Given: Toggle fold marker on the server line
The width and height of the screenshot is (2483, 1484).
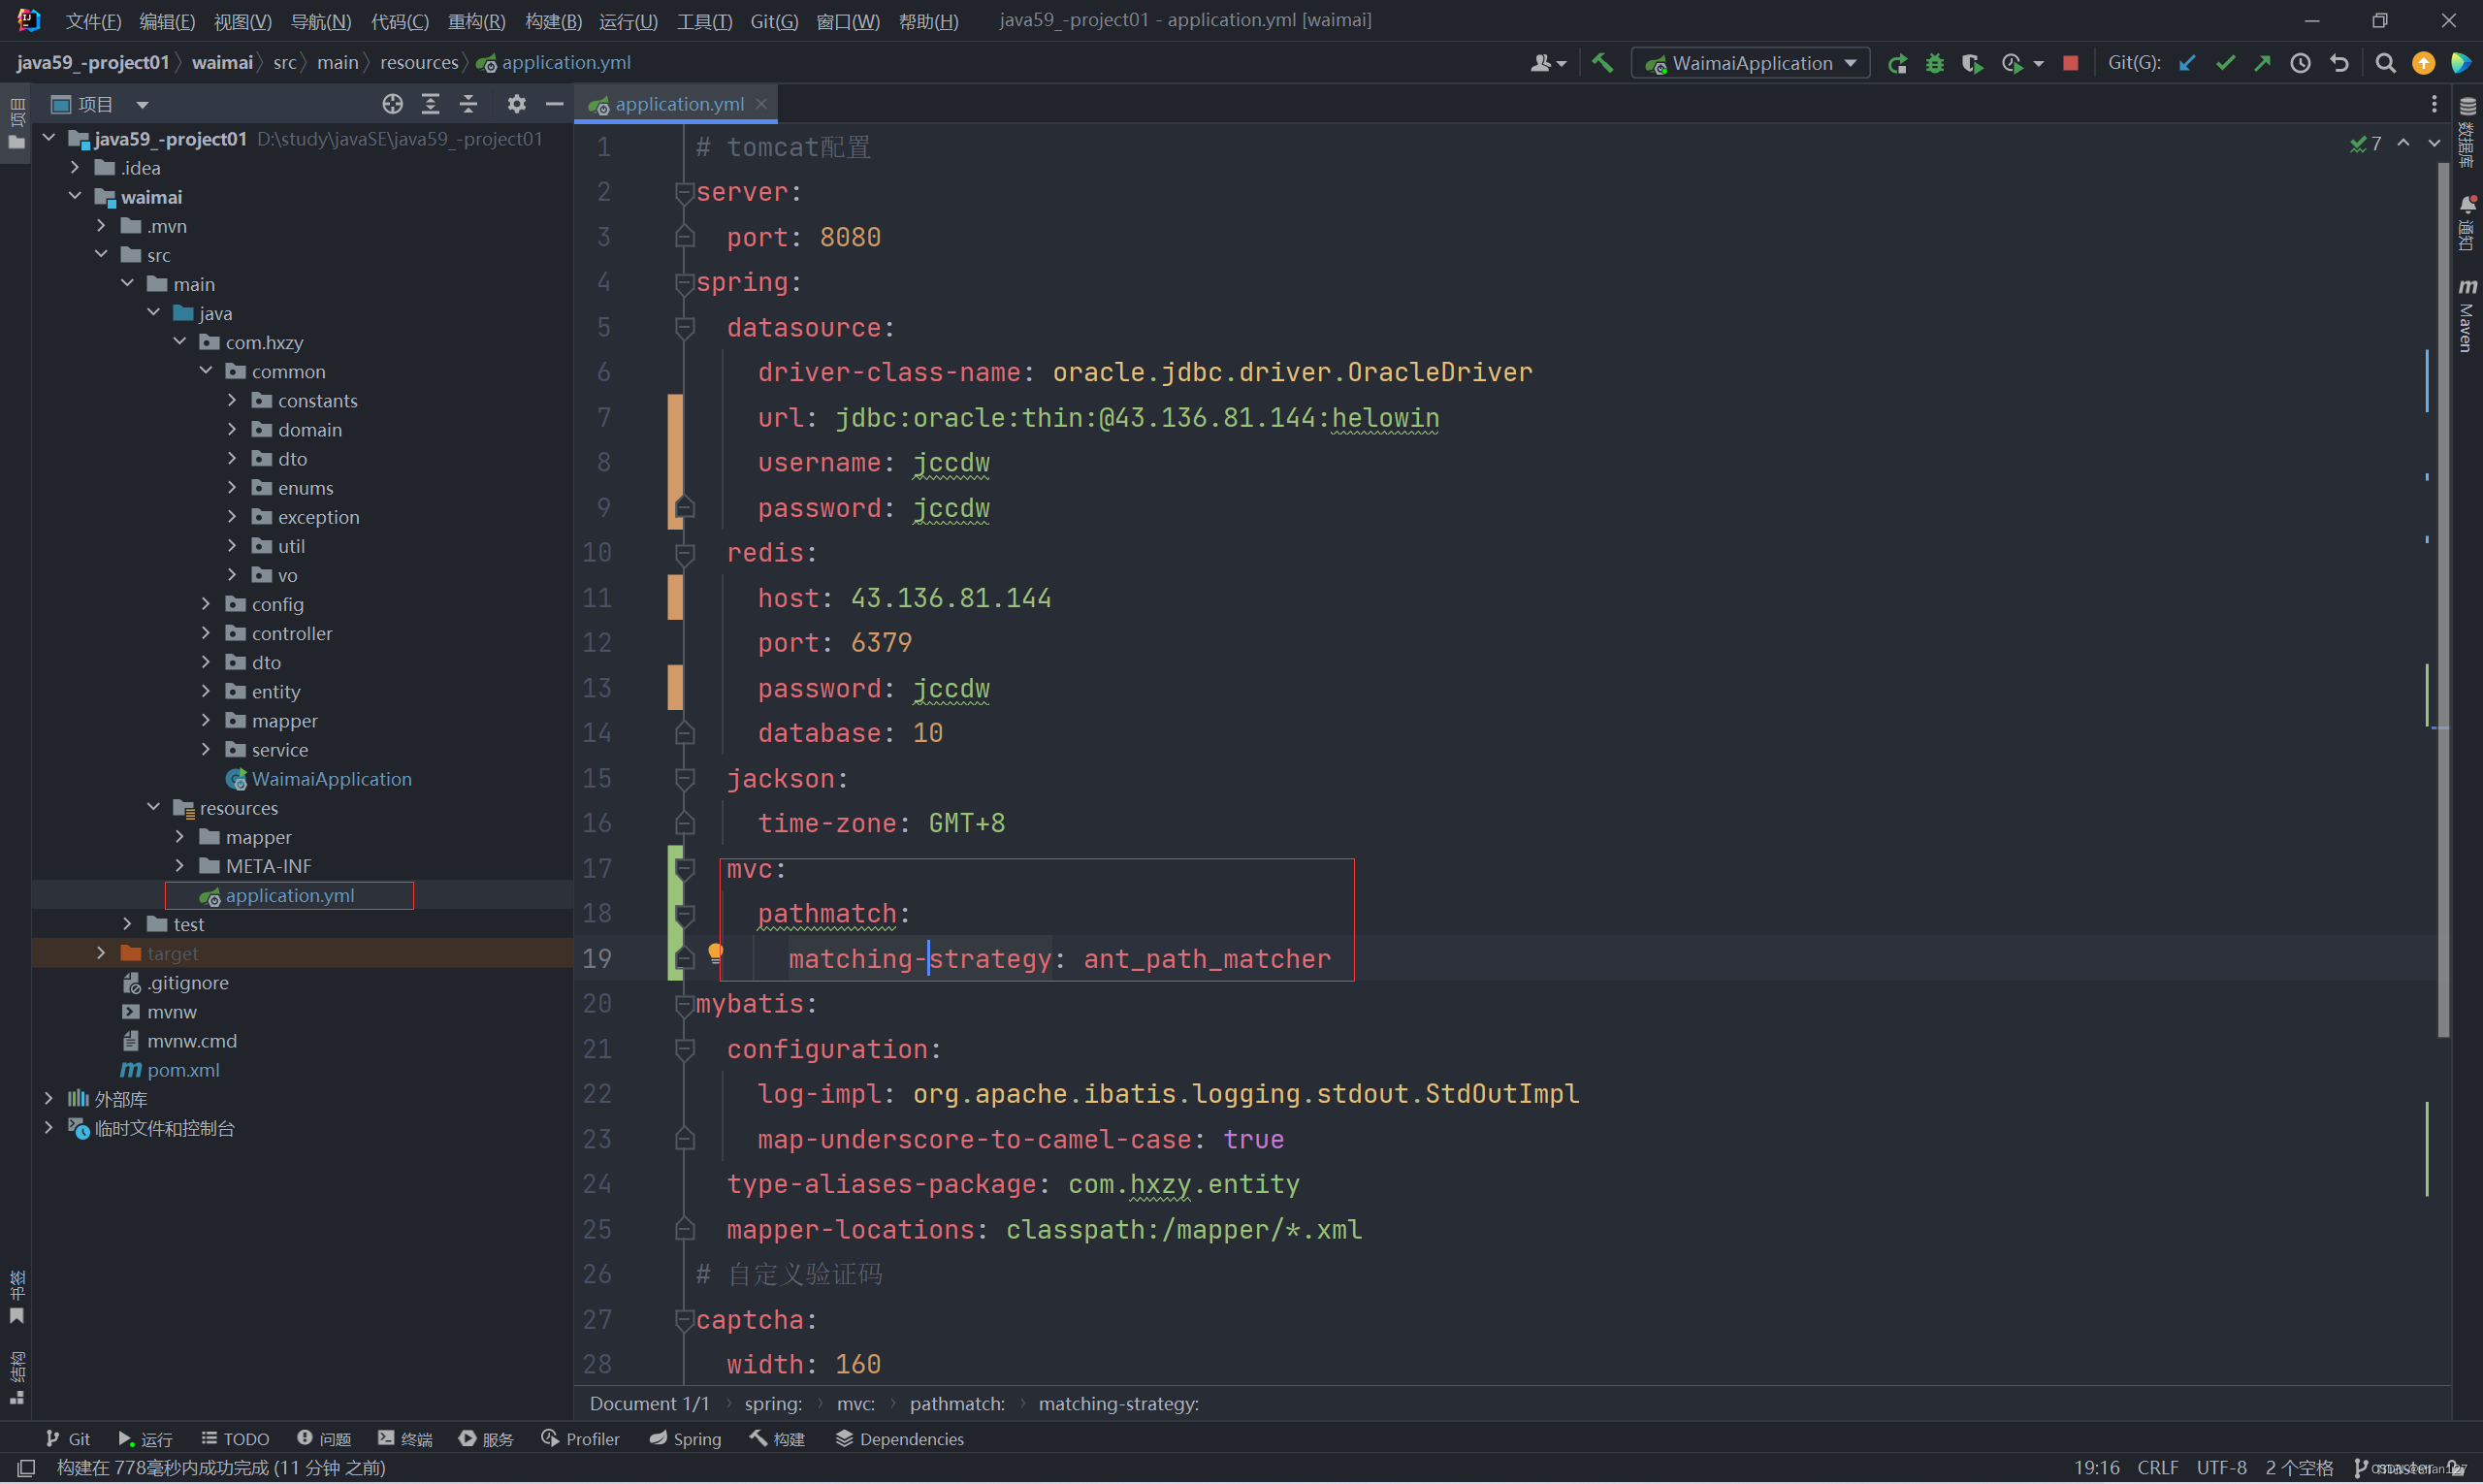Looking at the screenshot, I should point(684,192).
